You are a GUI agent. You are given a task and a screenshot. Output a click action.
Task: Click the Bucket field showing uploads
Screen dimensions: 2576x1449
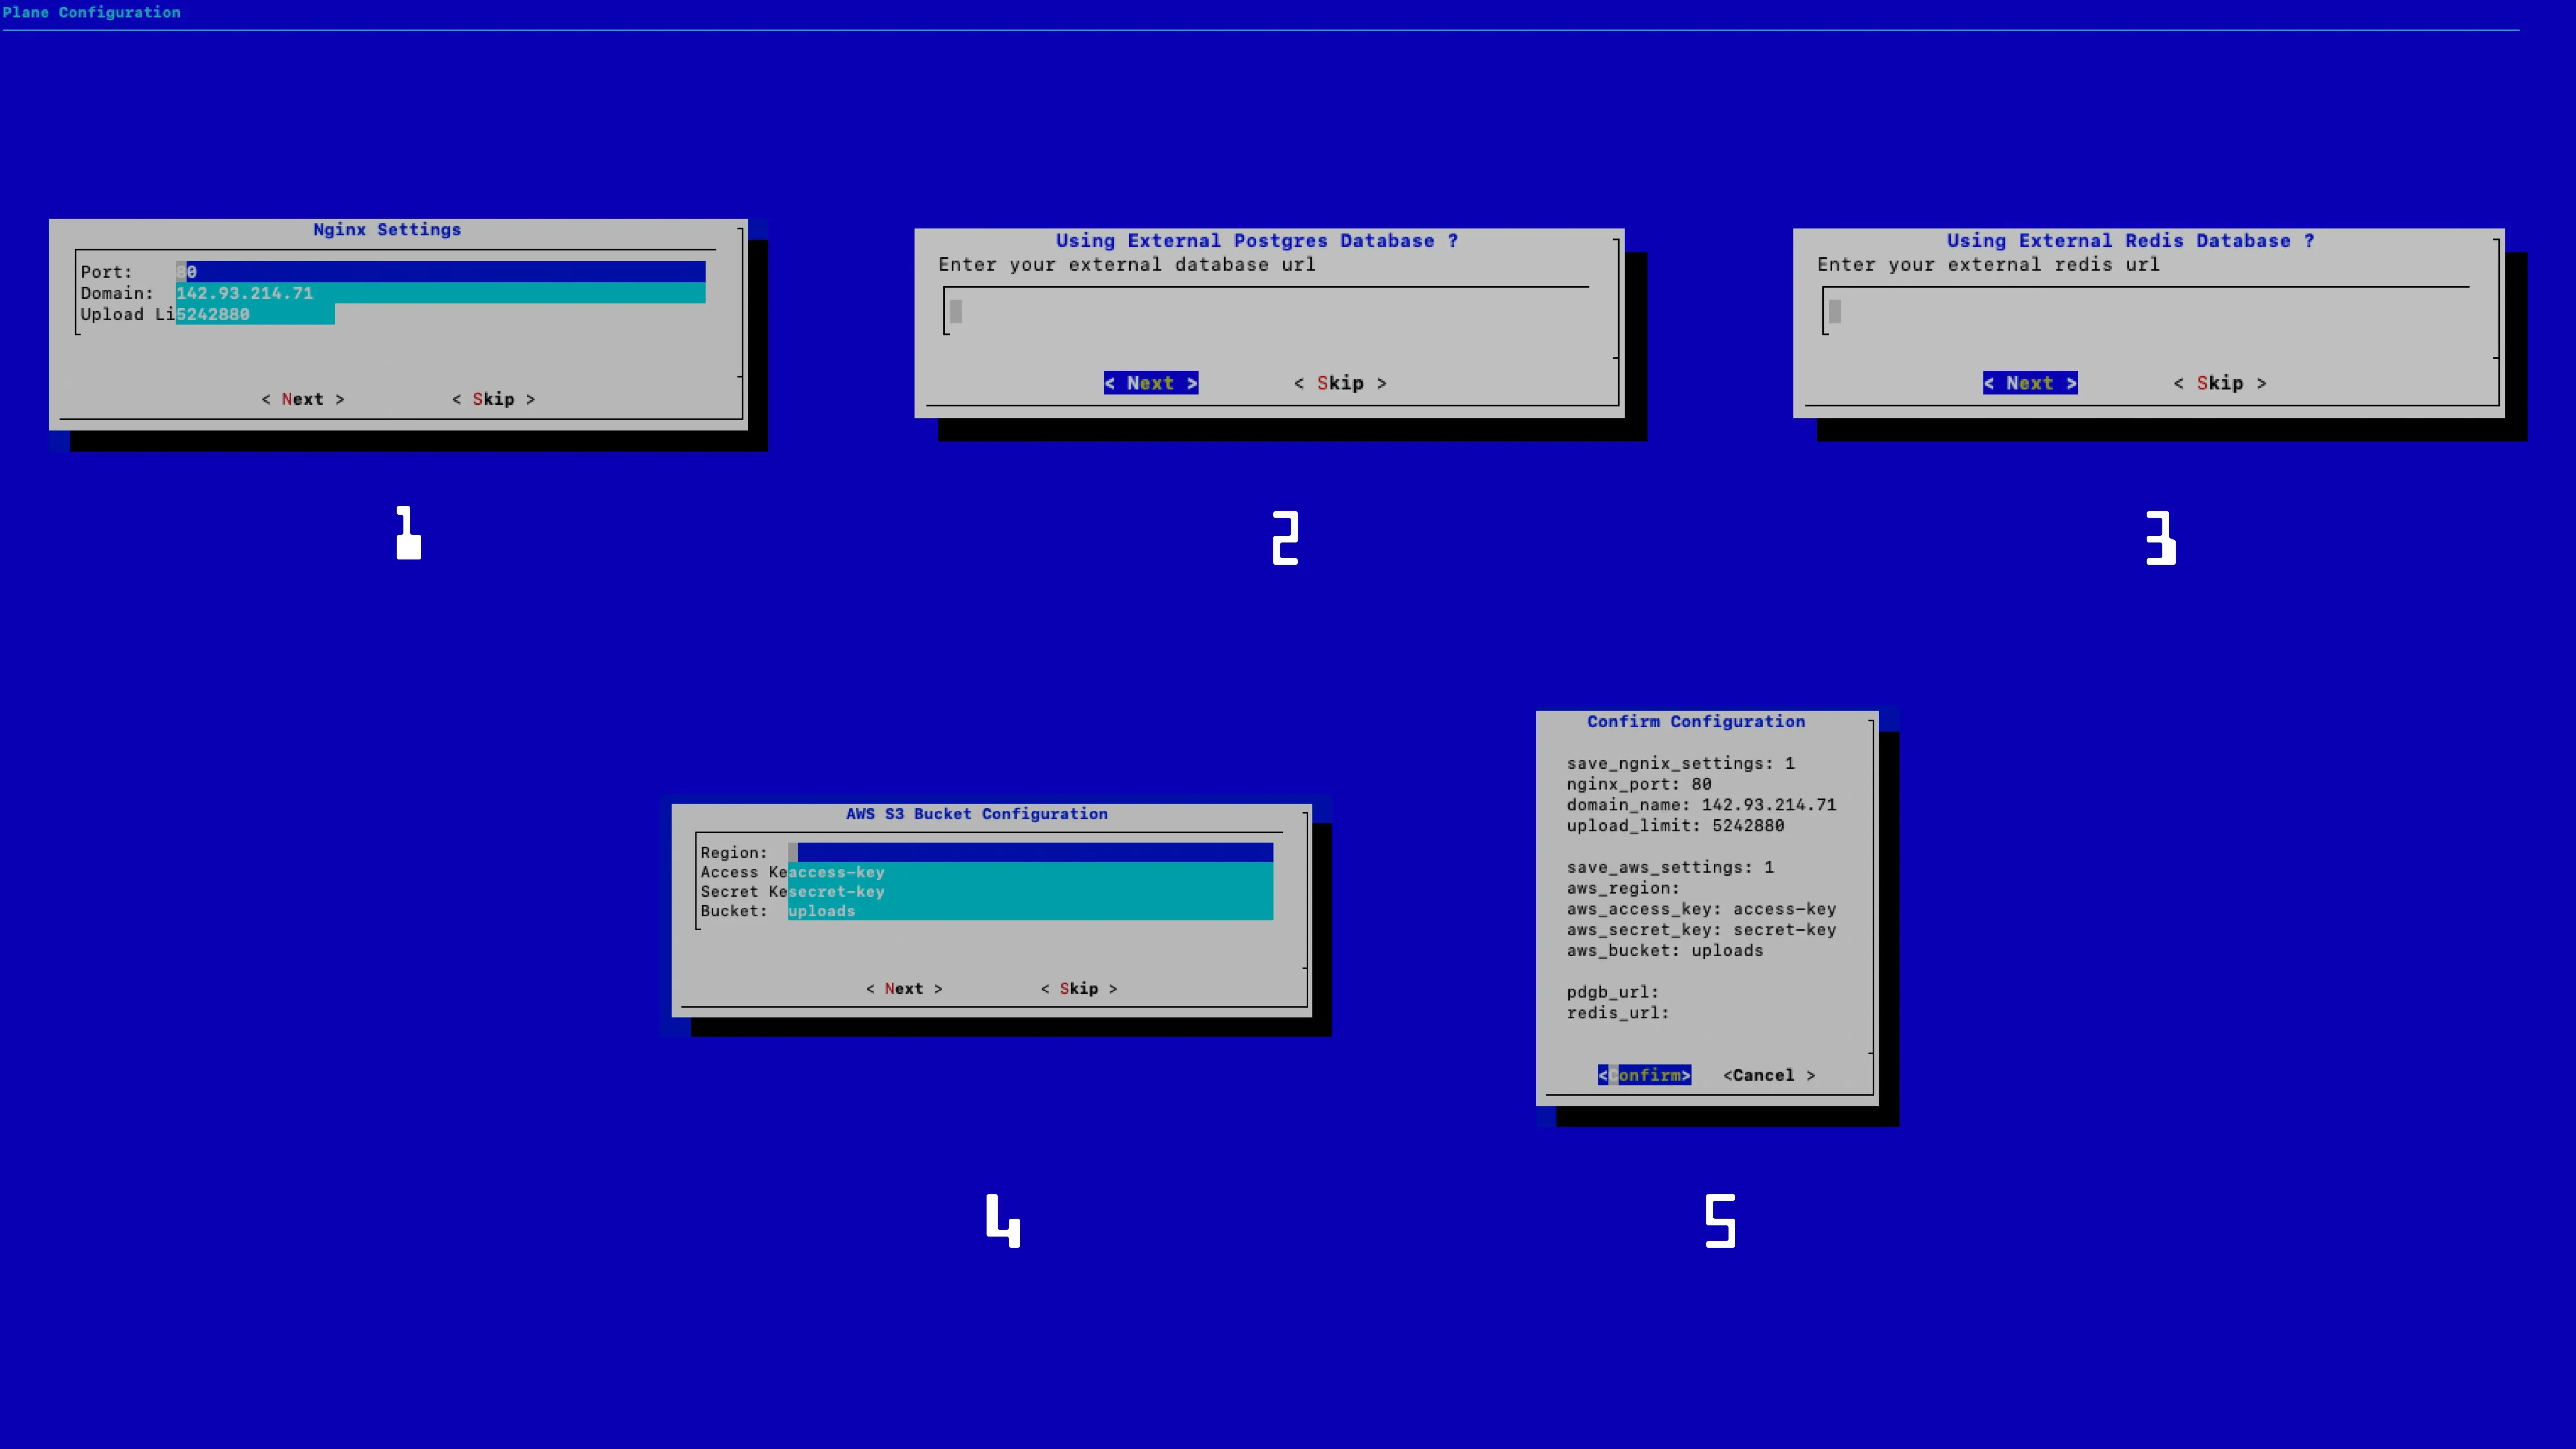coord(1030,911)
